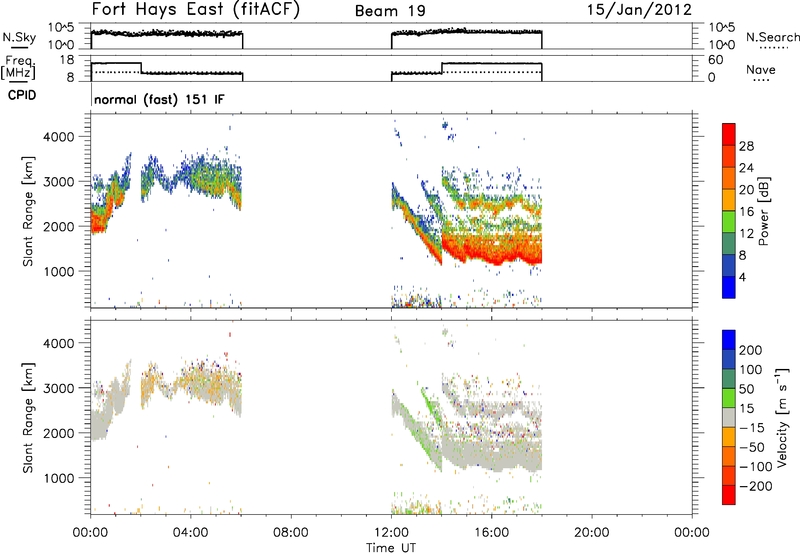Click the '12:00' time axis label
The height and width of the screenshot is (554, 800).
click(x=391, y=533)
